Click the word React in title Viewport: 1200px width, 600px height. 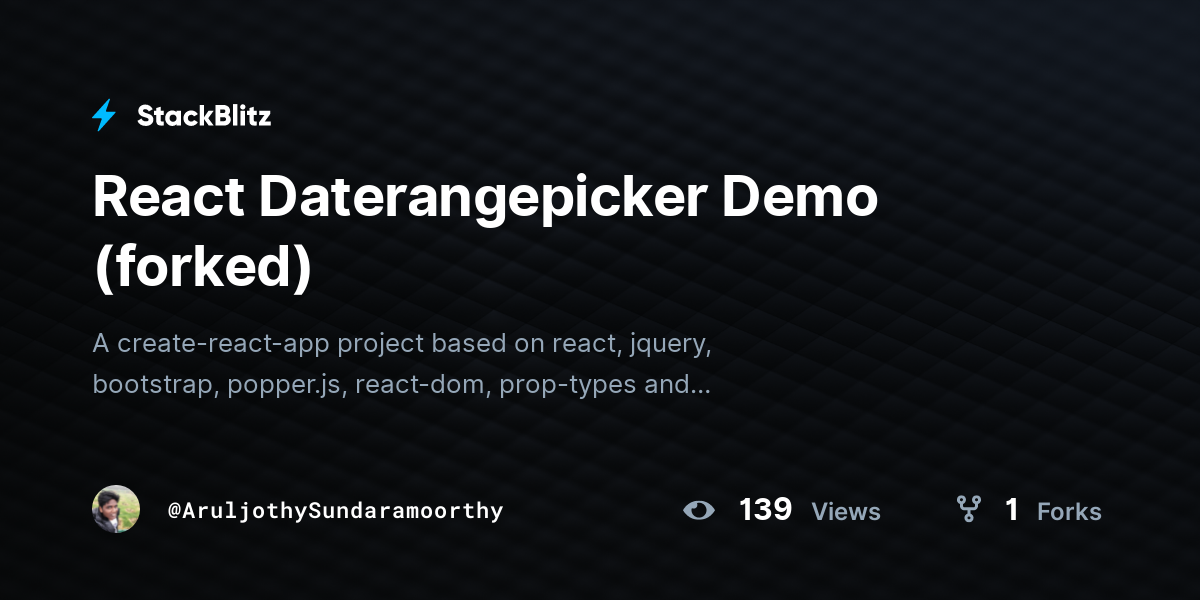[x=168, y=197]
